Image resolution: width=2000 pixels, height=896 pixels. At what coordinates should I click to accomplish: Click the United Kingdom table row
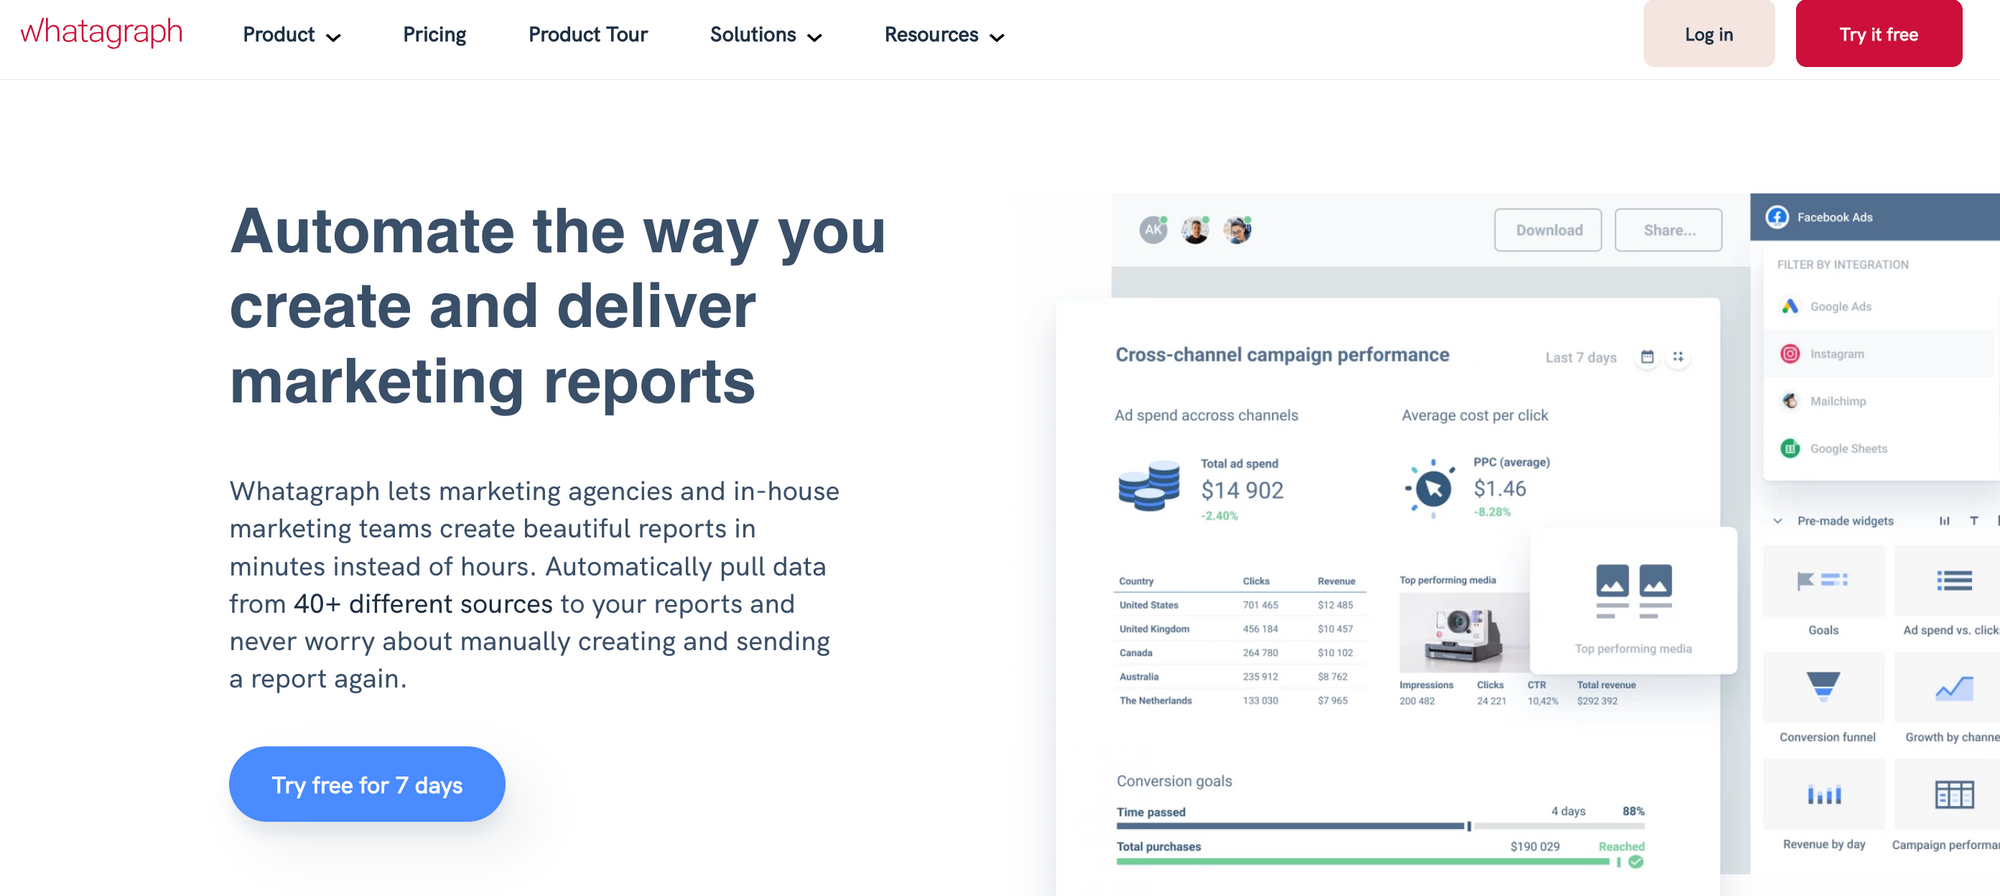coord(1240,629)
